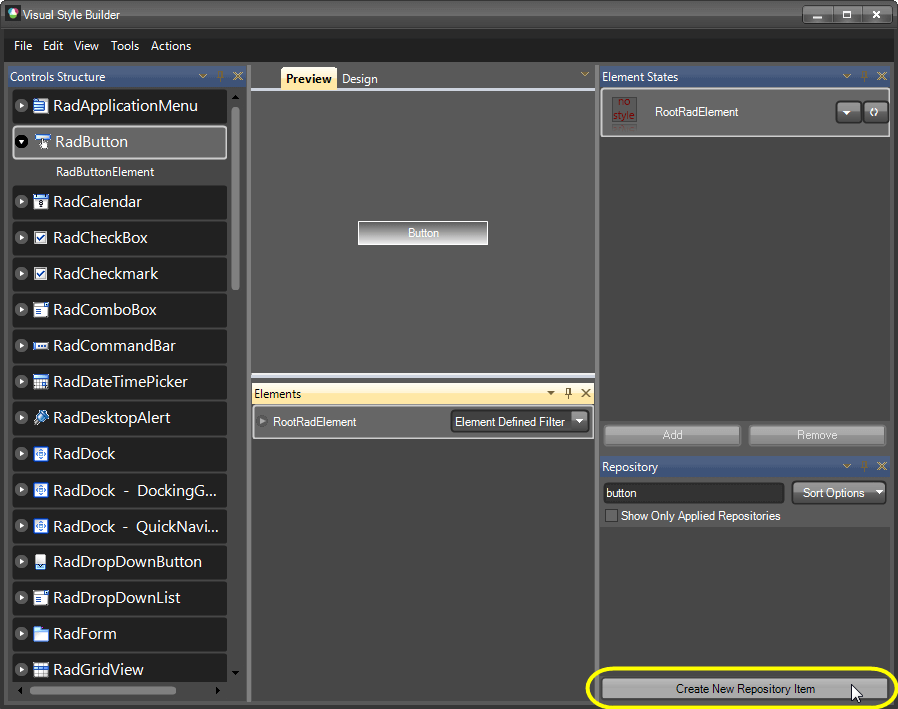Click the RadCheckBox icon
Screen dimensions: 898x709
point(41,238)
